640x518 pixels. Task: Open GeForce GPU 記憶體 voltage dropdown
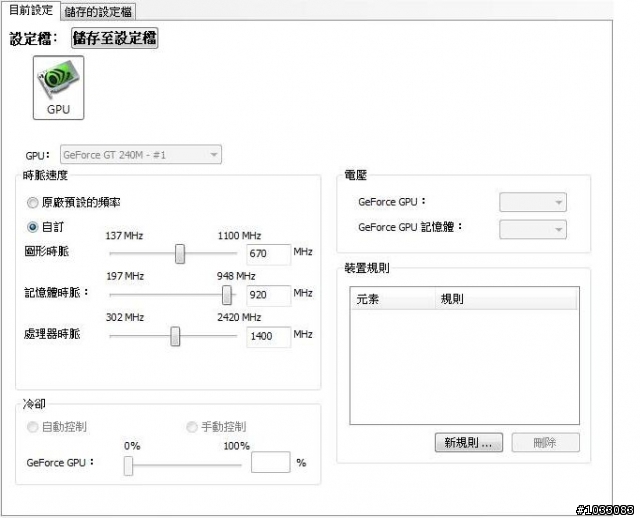(533, 229)
